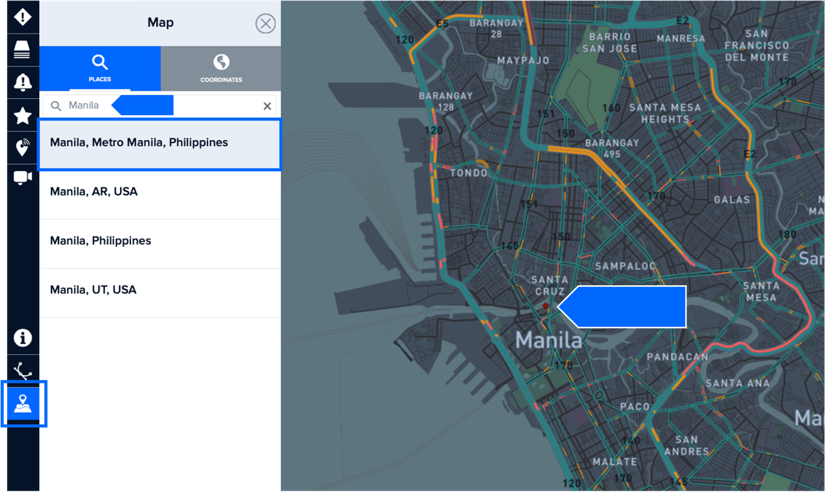Clear the search text with the X
Screen dimensions: 825x492
click(267, 106)
